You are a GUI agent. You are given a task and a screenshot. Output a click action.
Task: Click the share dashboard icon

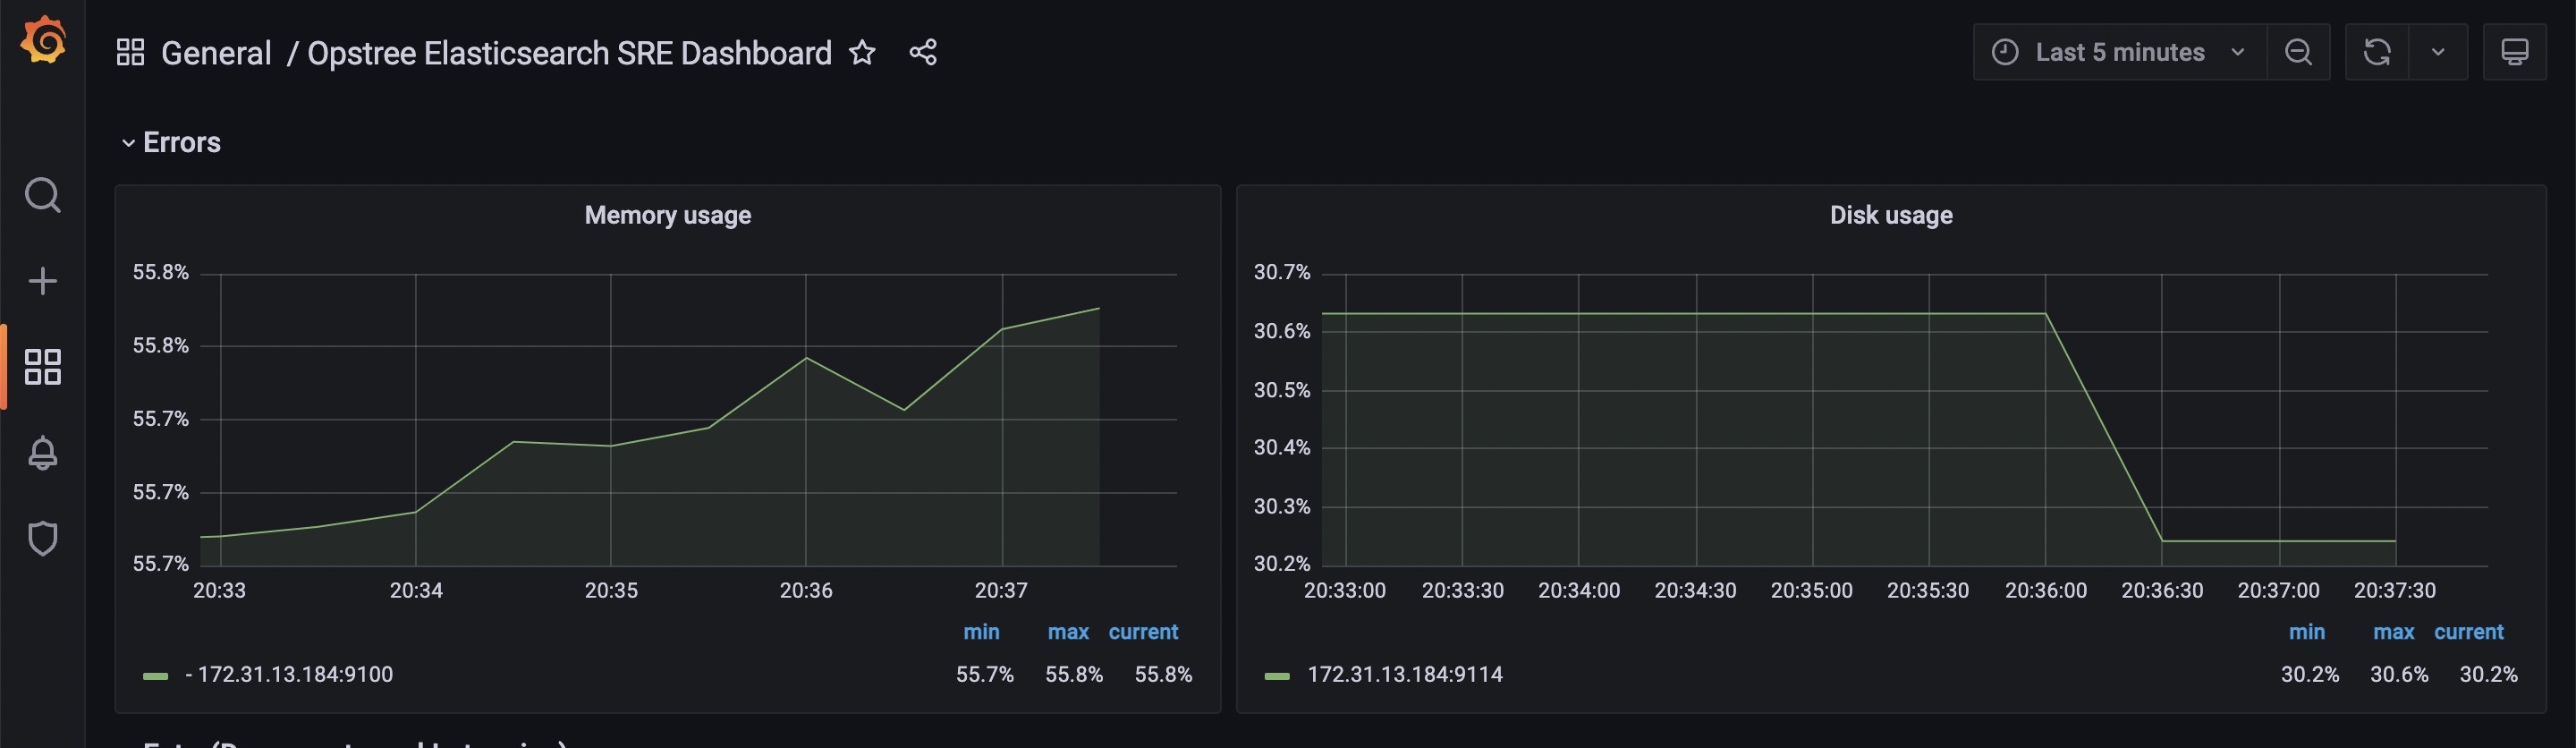[x=923, y=52]
